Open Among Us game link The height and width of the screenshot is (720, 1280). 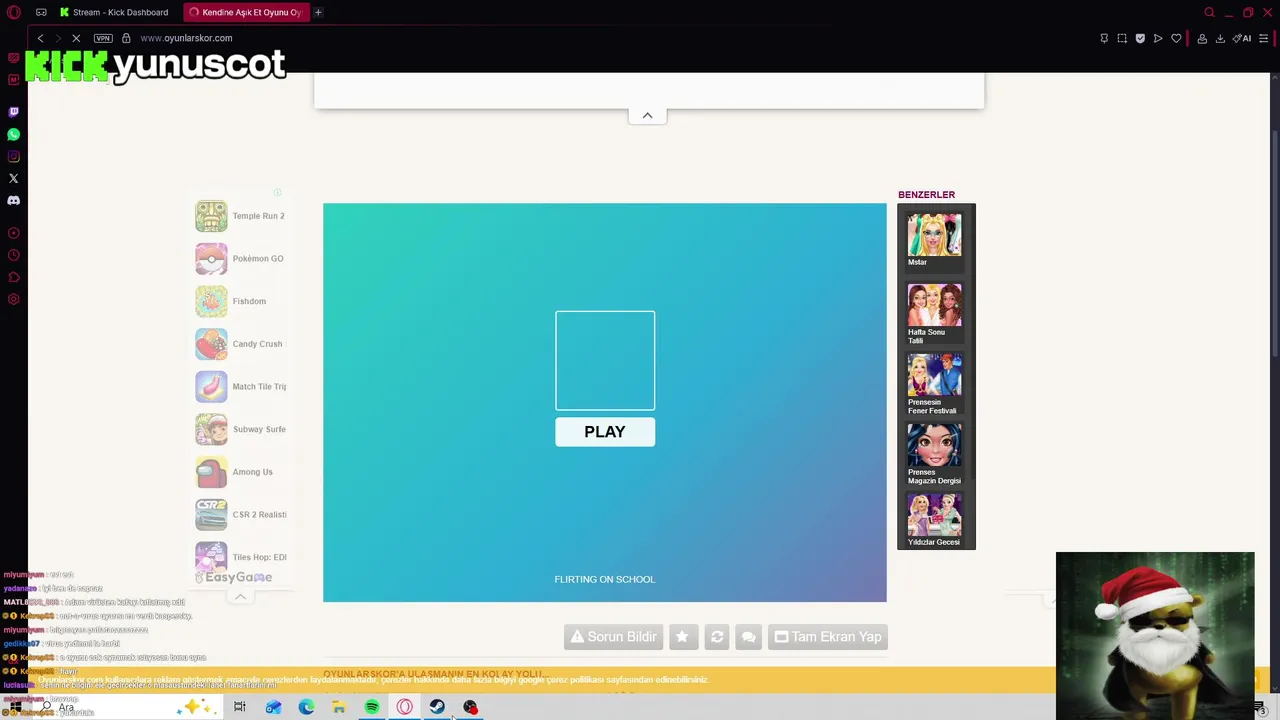click(241, 472)
